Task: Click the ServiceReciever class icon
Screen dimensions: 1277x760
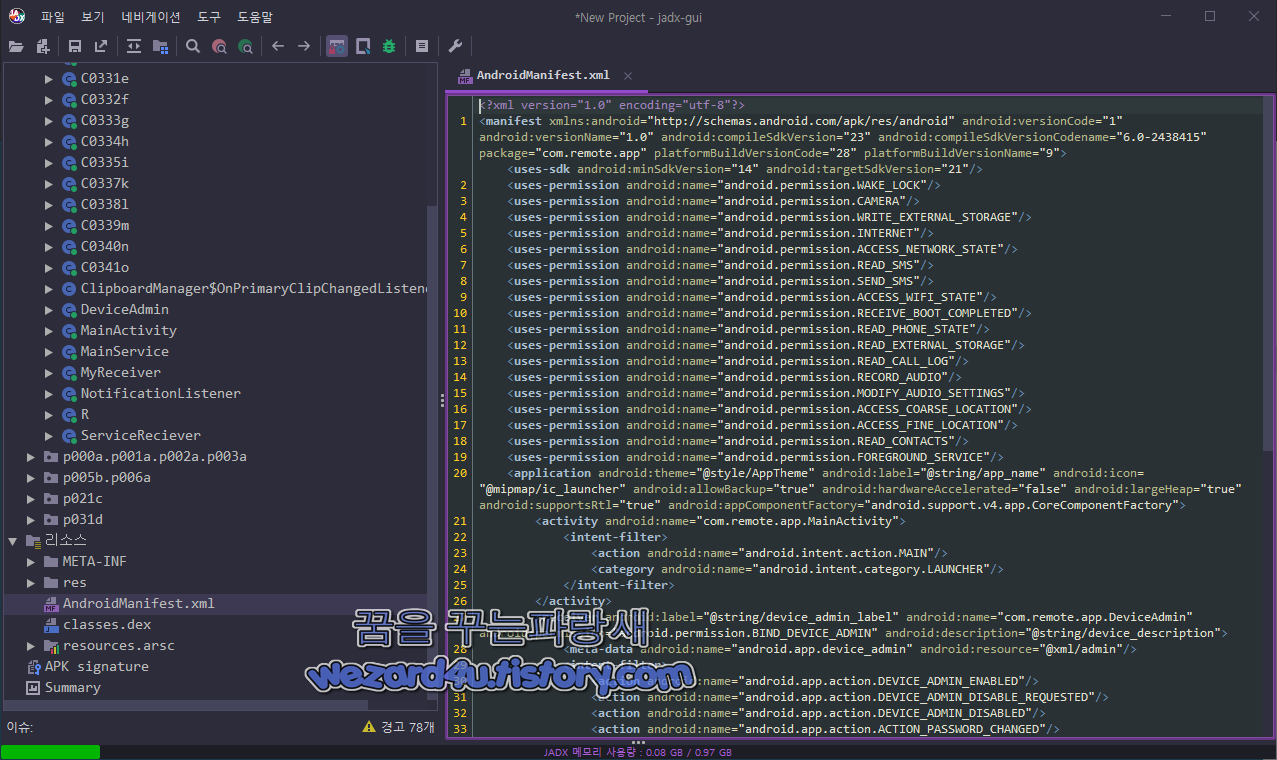Action: [x=69, y=435]
